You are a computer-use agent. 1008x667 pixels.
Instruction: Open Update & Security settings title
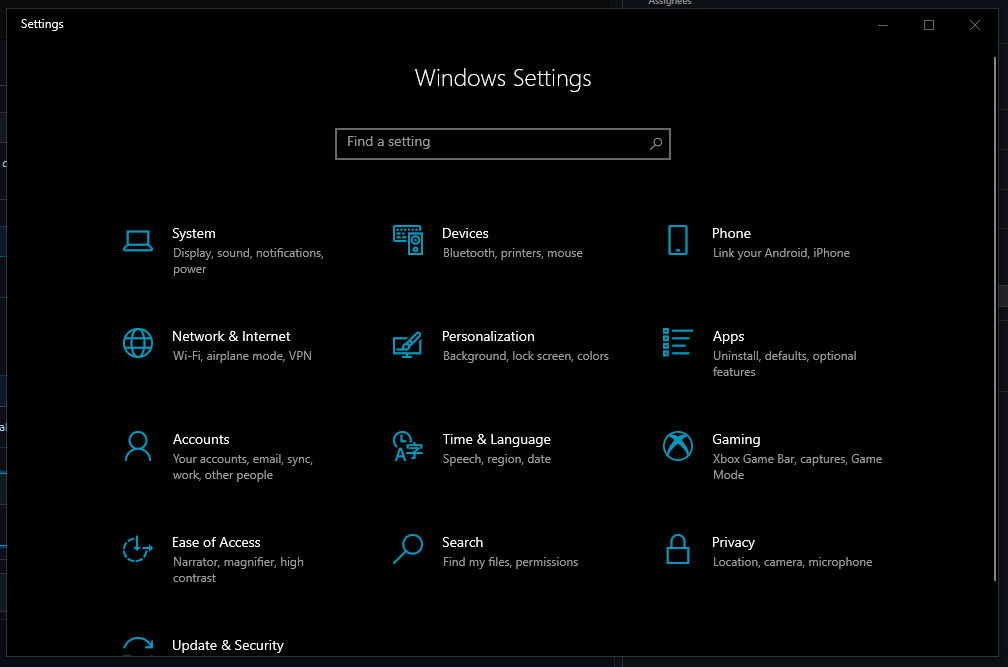228,645
